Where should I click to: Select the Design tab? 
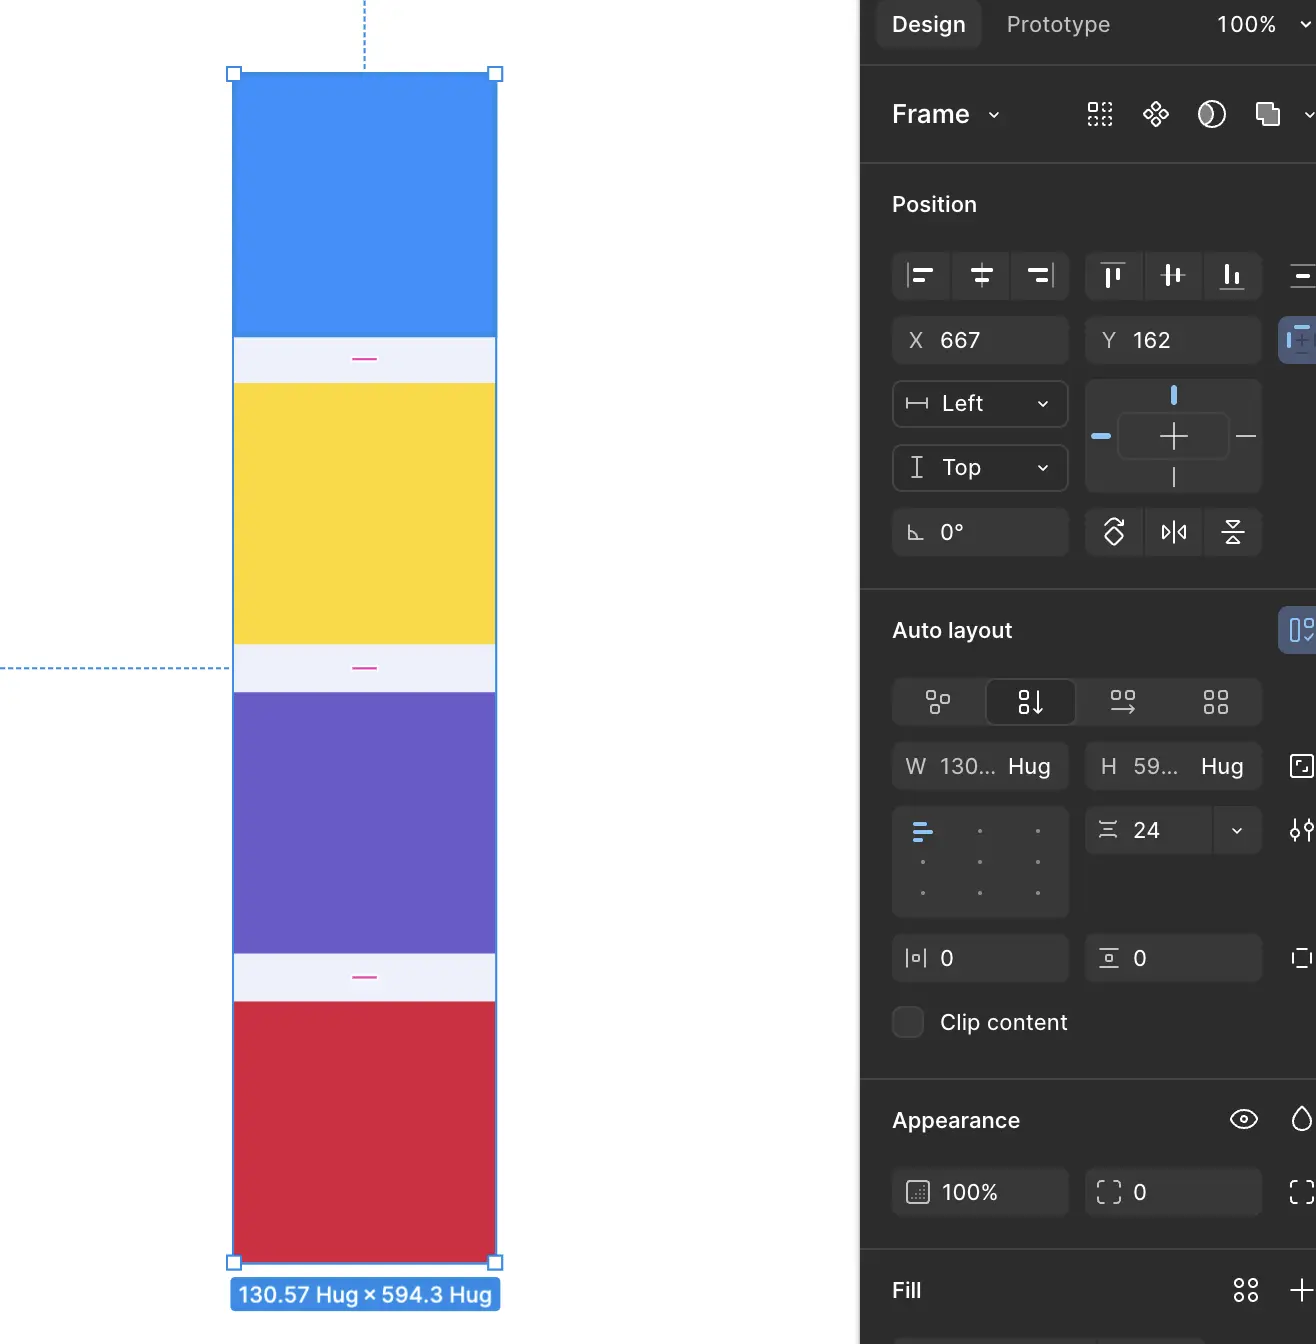[x=928, y=24]
